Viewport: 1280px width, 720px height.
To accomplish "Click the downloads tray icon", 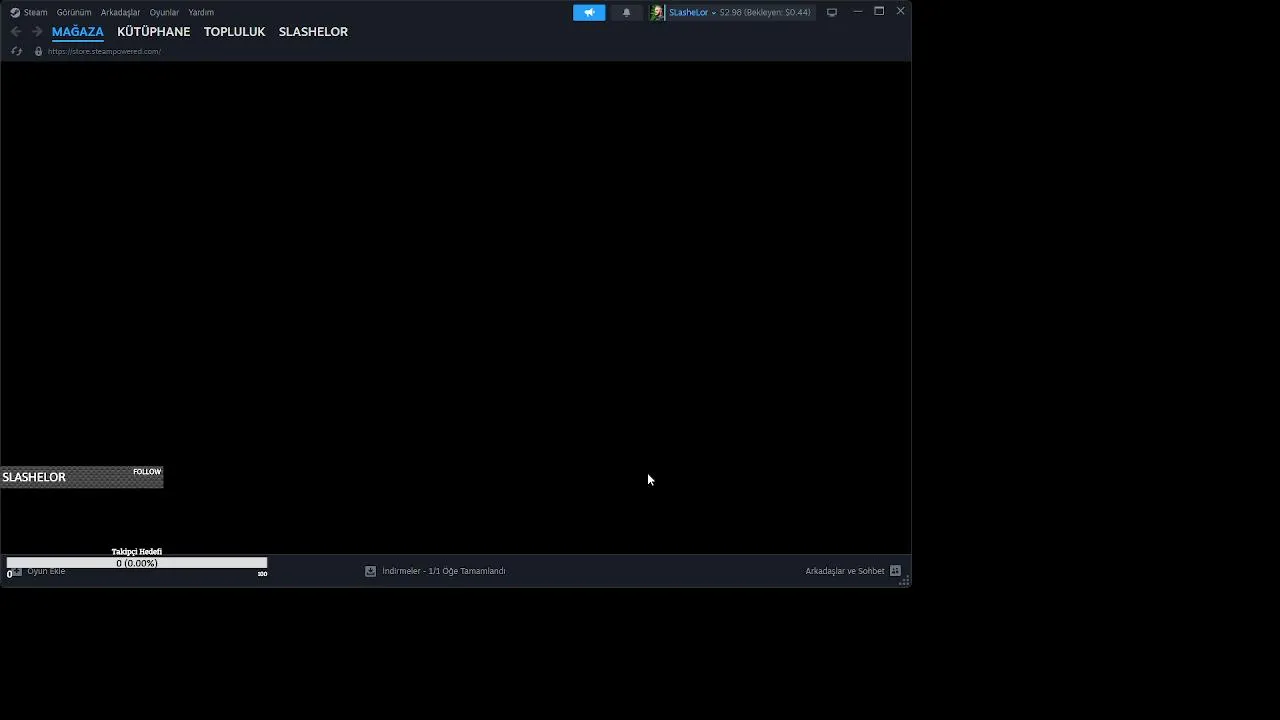I will pos(370,571).
